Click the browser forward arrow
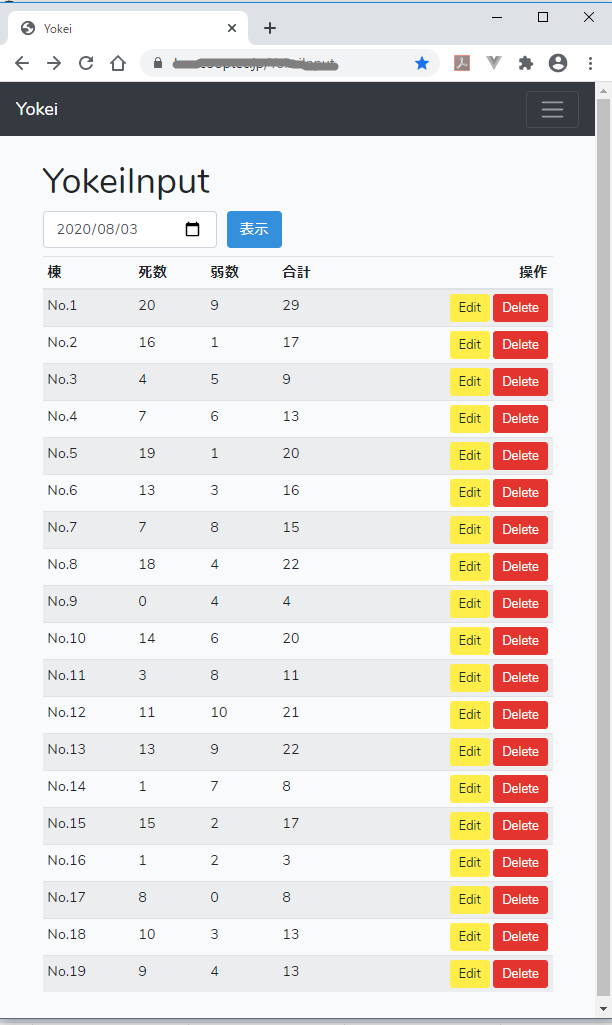This screenshot has height=1025, width=612. tap(54, 63)
